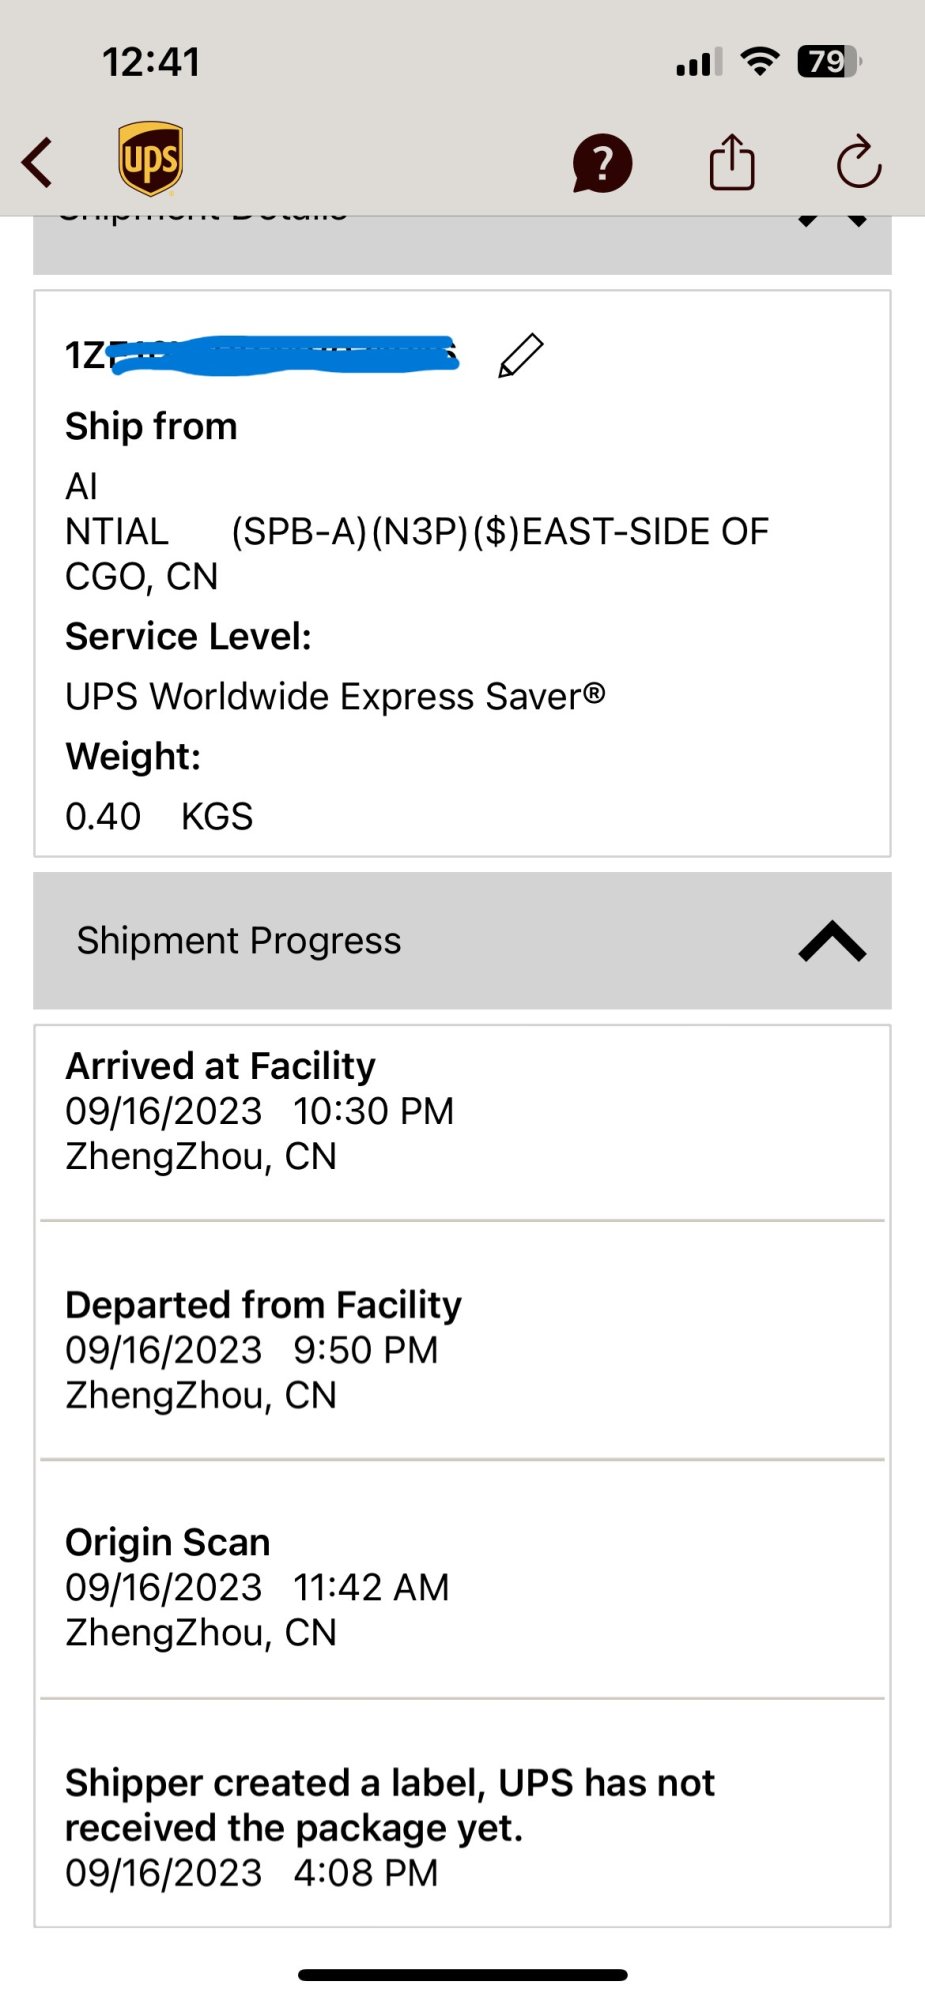Image resolution: width=925 pixels, height=2000 pixels.
Task: Tap the UPS Worldwide Express Saver text
Action: [335, 697]
